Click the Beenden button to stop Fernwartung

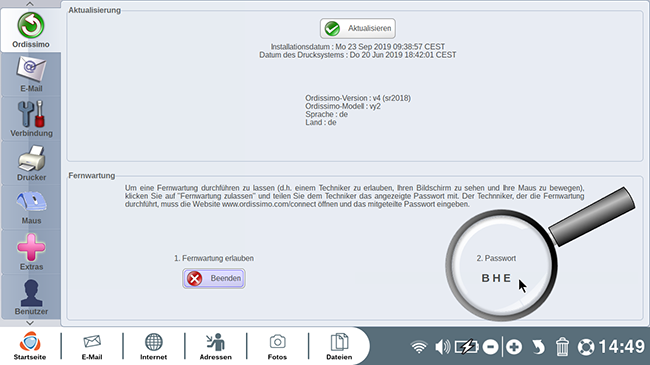tap(213, 278)
